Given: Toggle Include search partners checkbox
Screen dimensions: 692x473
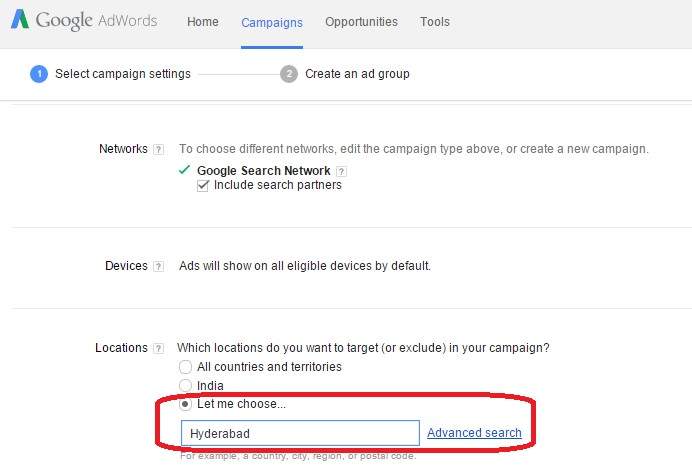Looking at the screenshot, I should pyautogui.click(x=203, y=185).
